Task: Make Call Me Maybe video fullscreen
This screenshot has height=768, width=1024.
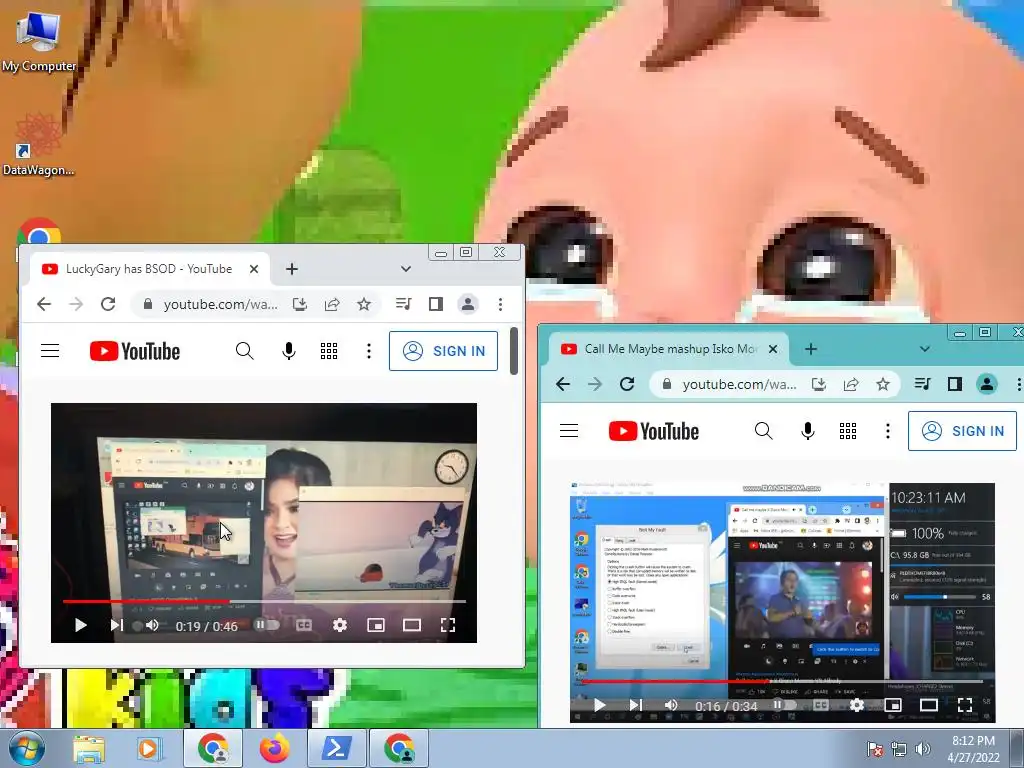Action: click(x=965, y=705)
